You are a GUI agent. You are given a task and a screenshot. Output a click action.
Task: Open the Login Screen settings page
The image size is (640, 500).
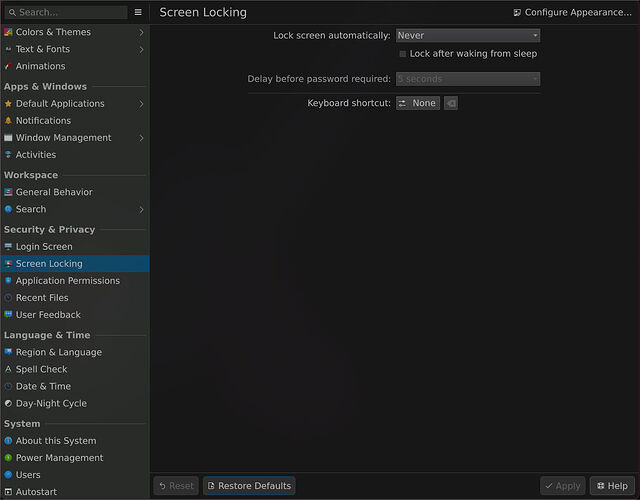(75, 247)
